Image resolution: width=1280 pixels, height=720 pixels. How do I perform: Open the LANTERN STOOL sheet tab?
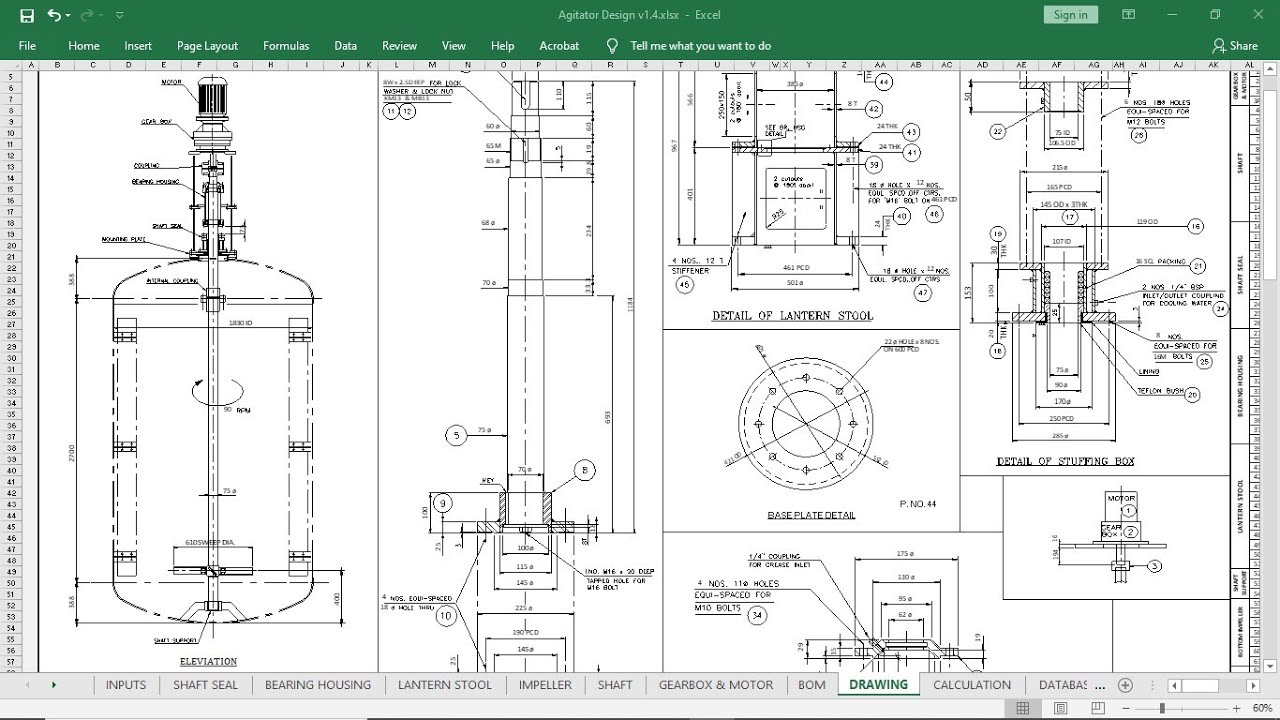[x=445, y=685]
